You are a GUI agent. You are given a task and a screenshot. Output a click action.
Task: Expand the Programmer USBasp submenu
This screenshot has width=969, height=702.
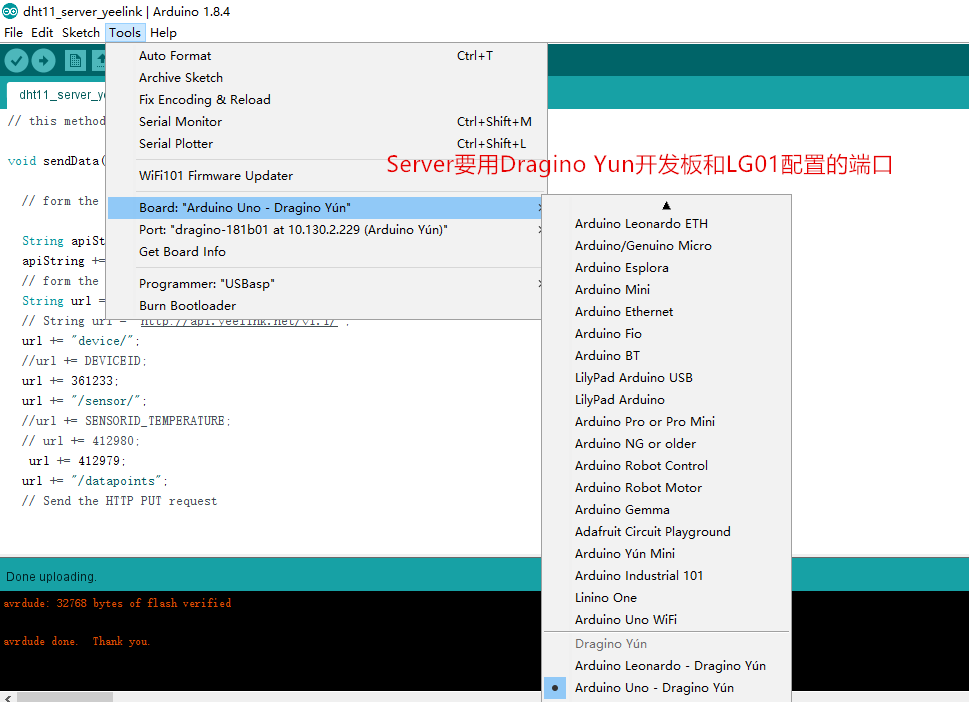(x=326, y=284)
